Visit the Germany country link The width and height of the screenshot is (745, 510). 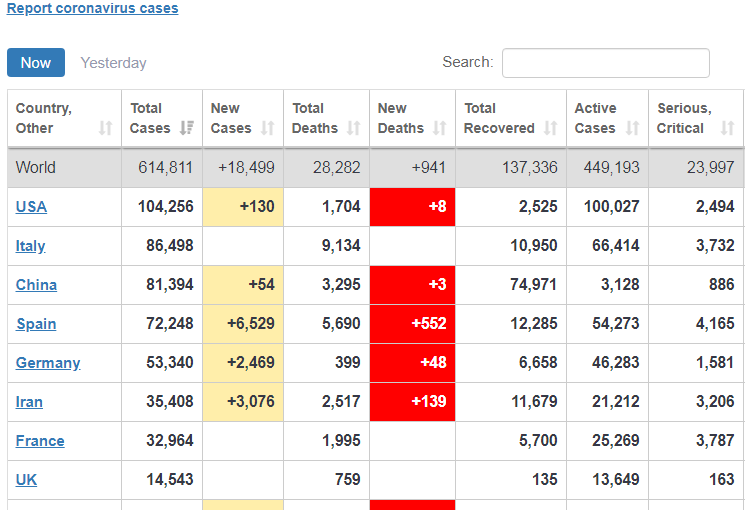point(48,363)
